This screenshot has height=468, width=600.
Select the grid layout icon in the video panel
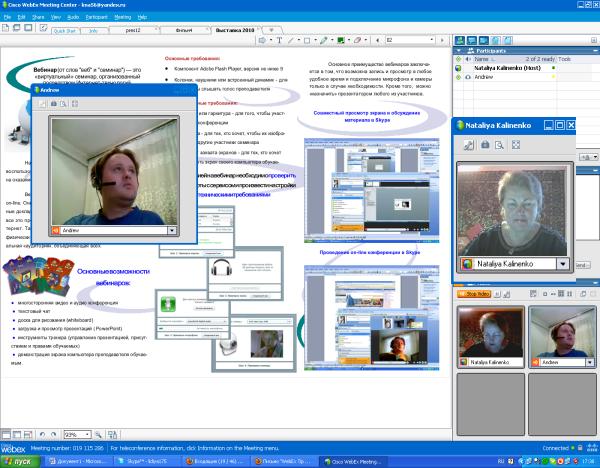coord(561,294)
